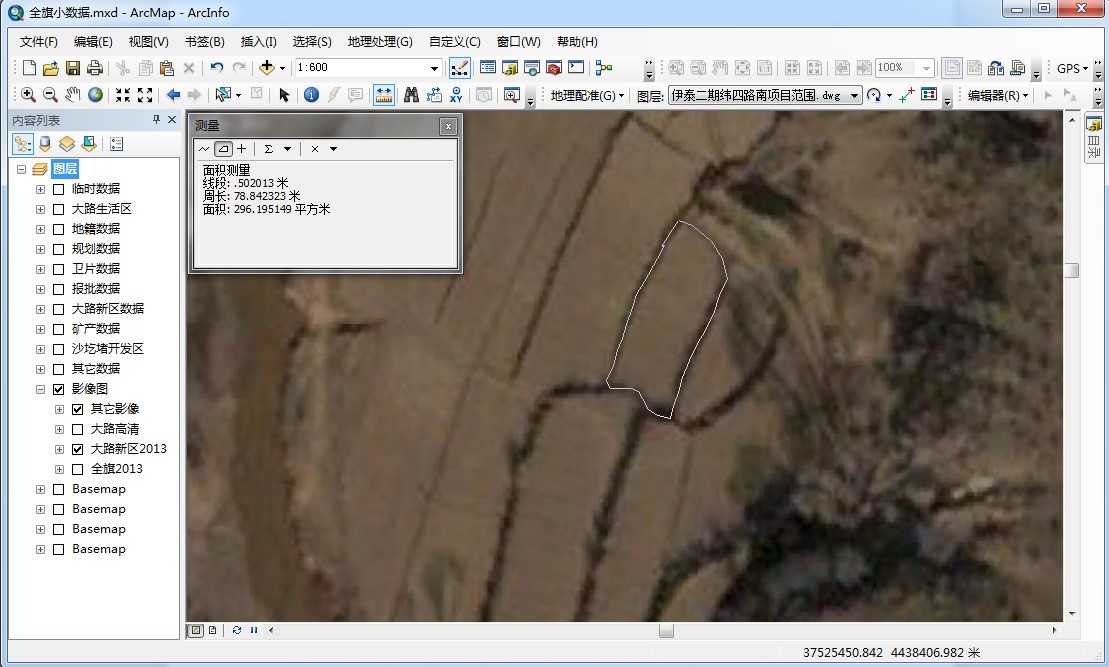This screenshot has height=667, width=1109.
Task: Open the 帮助(H) menu
Action: [577, 42]
